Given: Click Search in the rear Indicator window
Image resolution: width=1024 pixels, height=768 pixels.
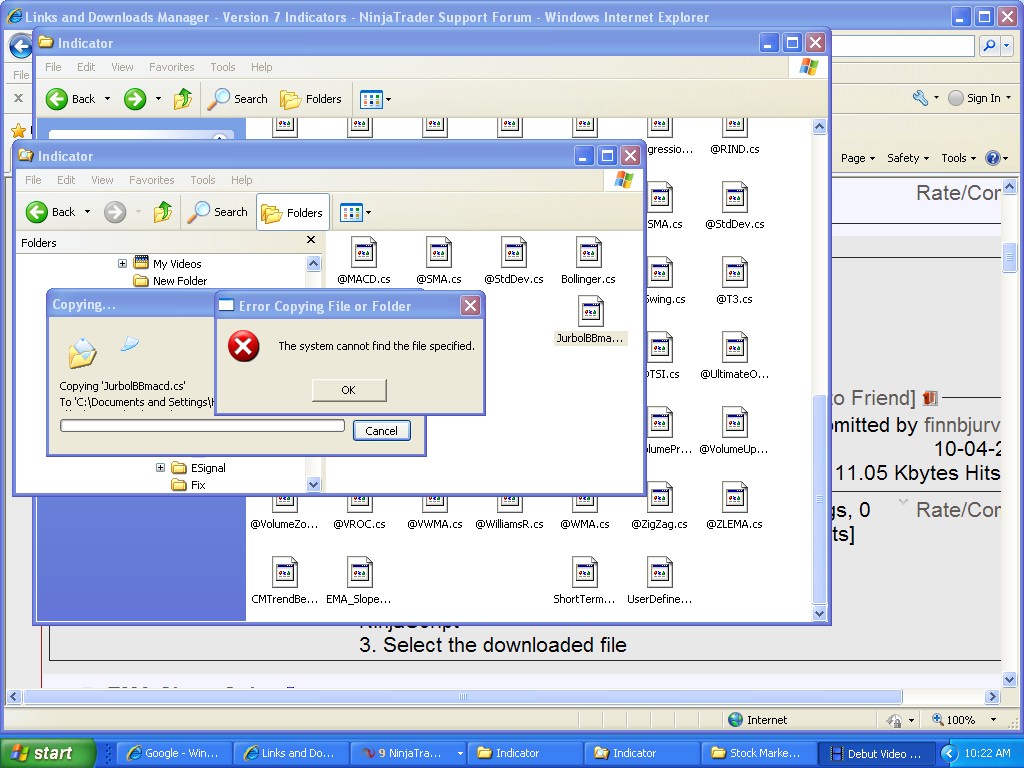Looking at the screenshot, I should pyautogui.click(x=238, y=99).
